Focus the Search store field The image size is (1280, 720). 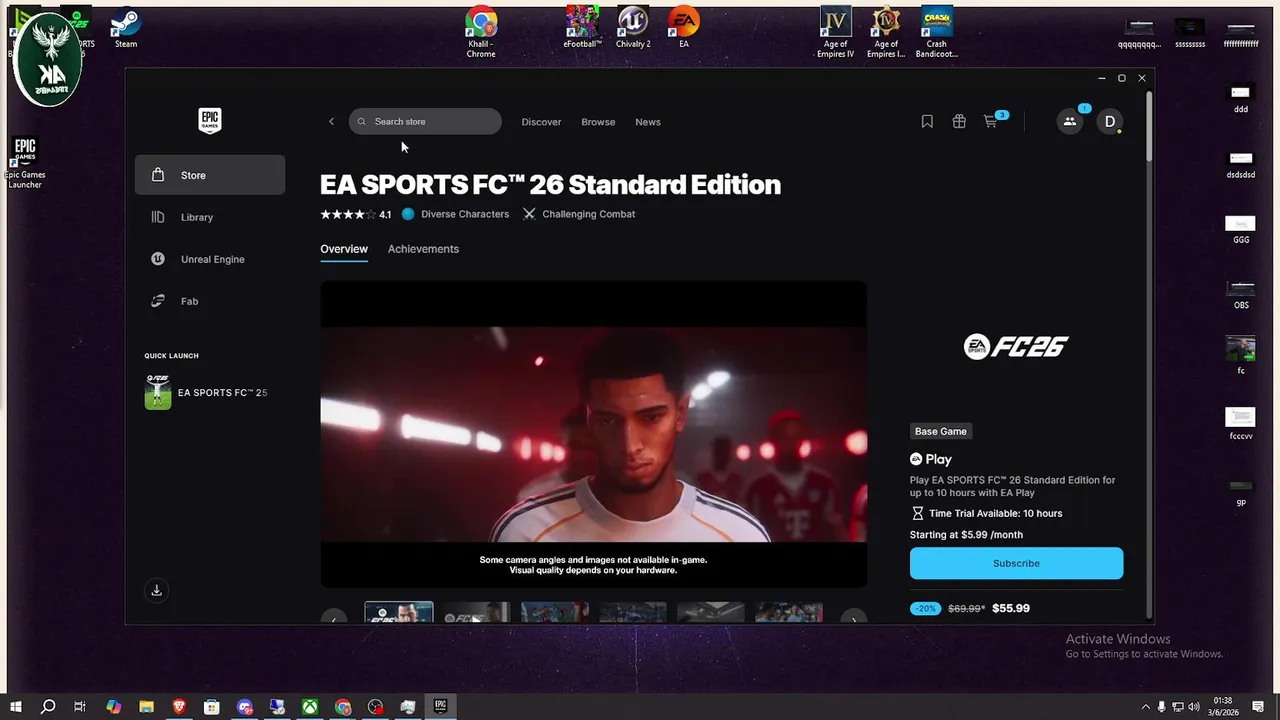[x=425, y=121]
